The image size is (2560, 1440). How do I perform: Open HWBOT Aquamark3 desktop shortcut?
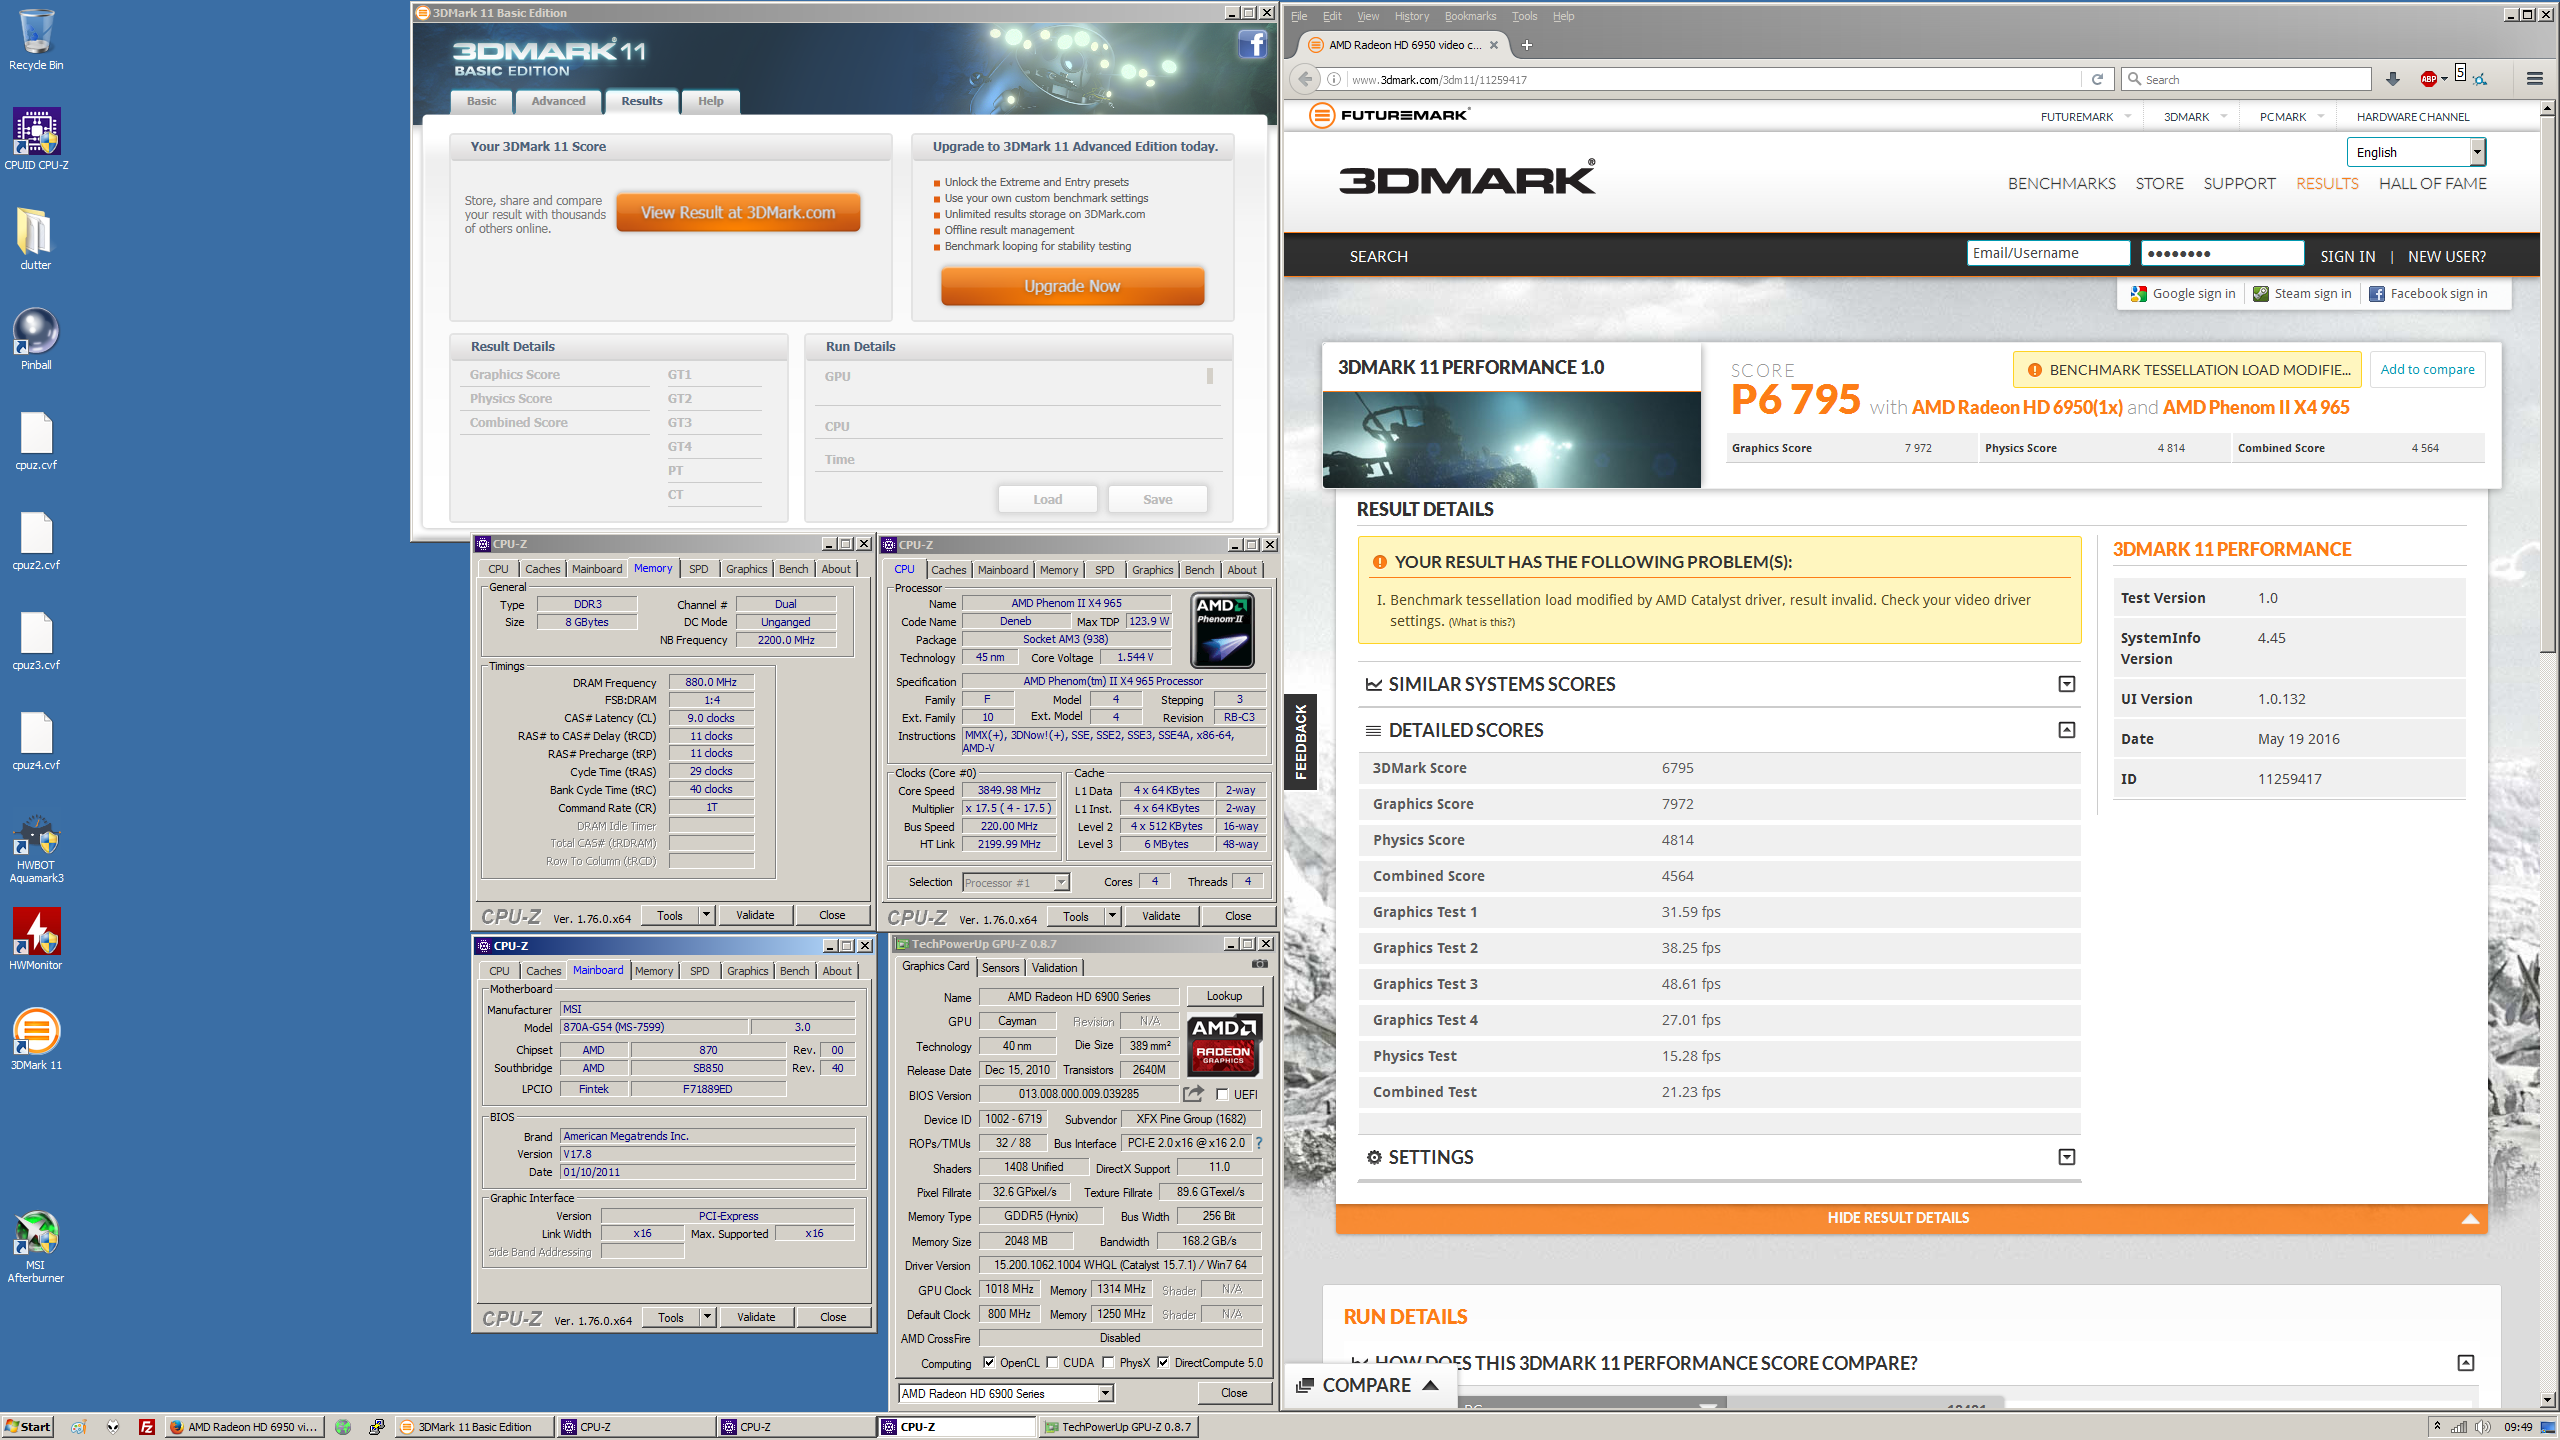pos(36,850)
